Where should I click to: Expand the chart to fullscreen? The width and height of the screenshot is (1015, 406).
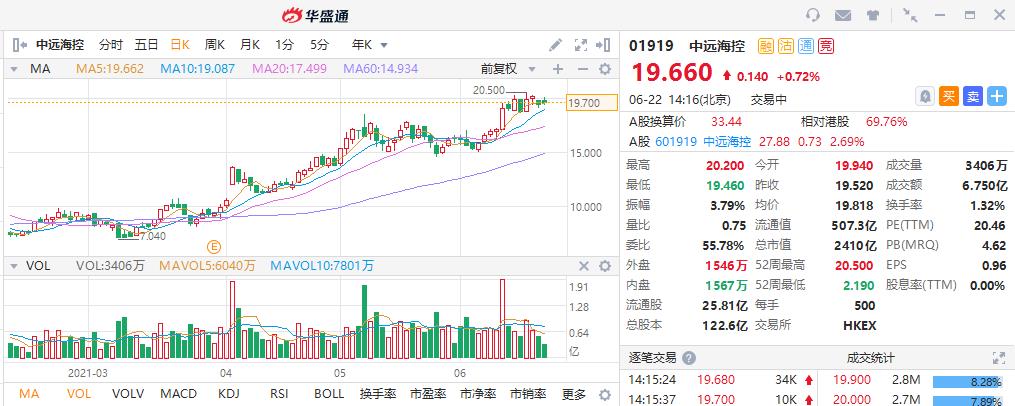[x=581, y=45]
